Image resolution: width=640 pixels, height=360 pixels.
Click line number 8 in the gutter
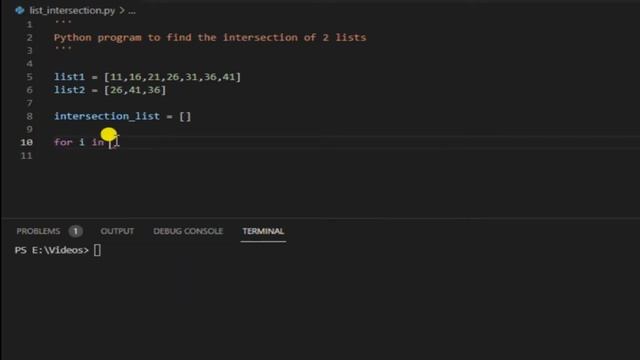(29, 116)
